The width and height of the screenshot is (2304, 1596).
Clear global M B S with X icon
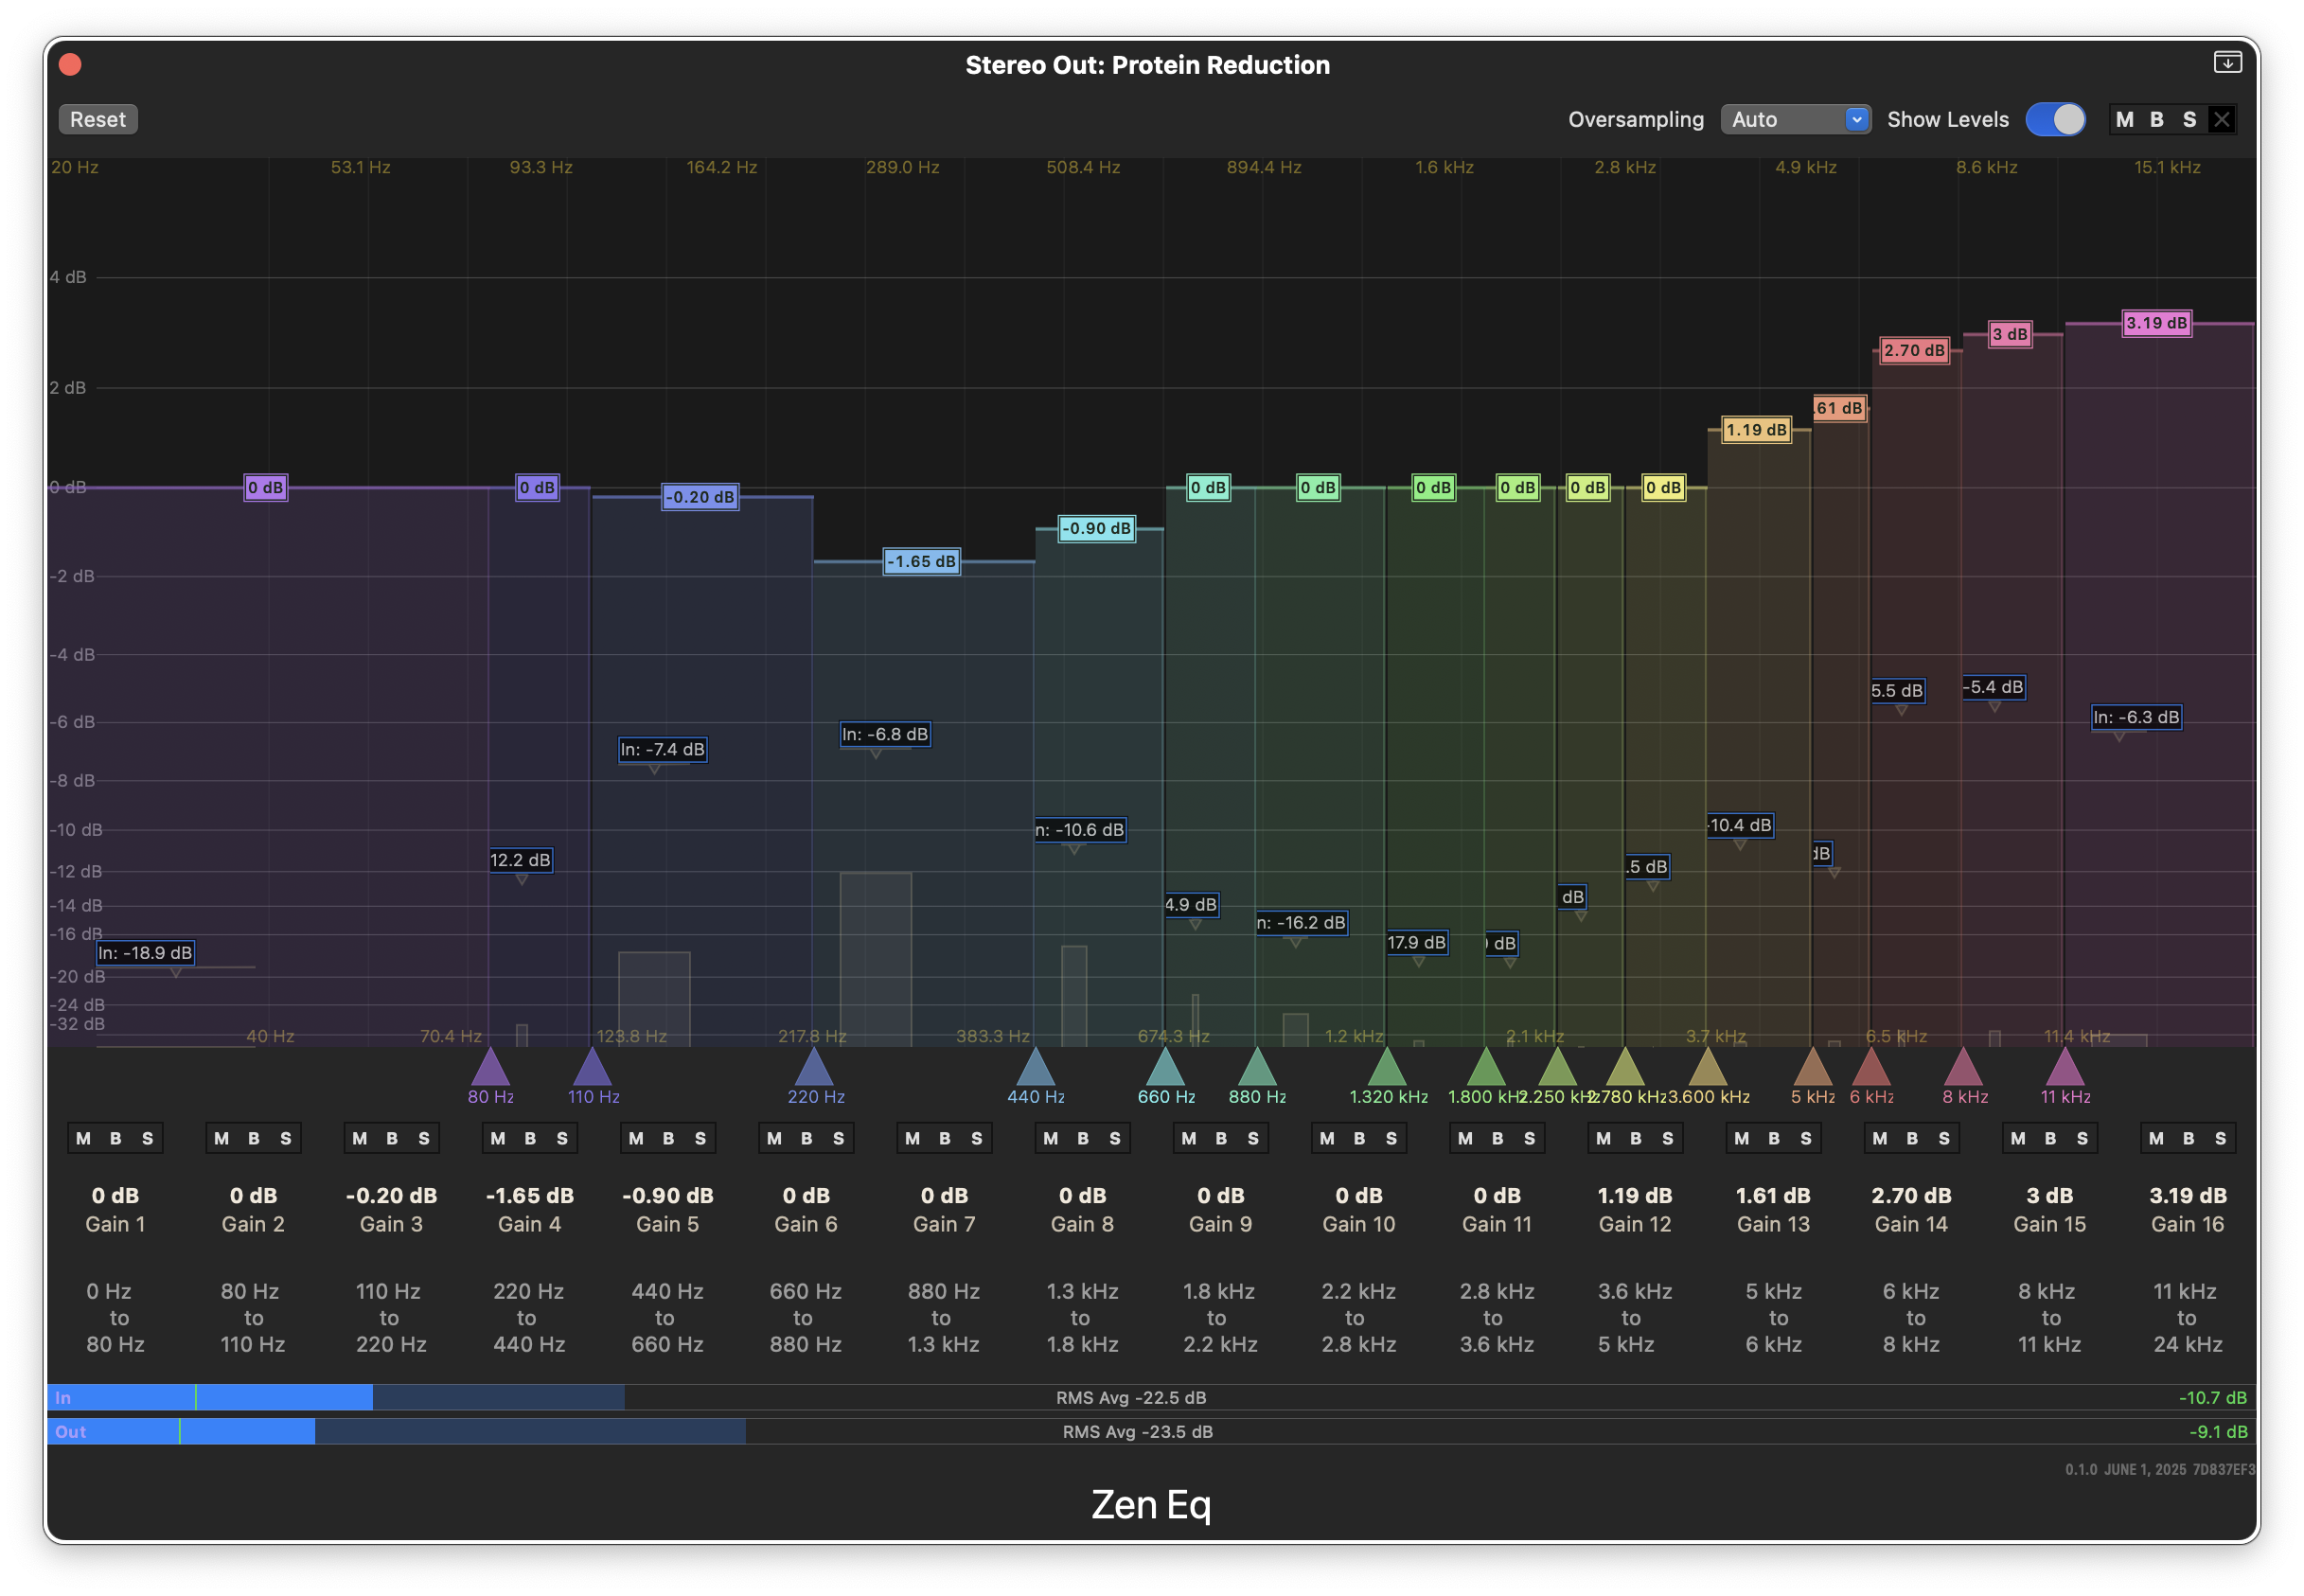(2222, 120)
